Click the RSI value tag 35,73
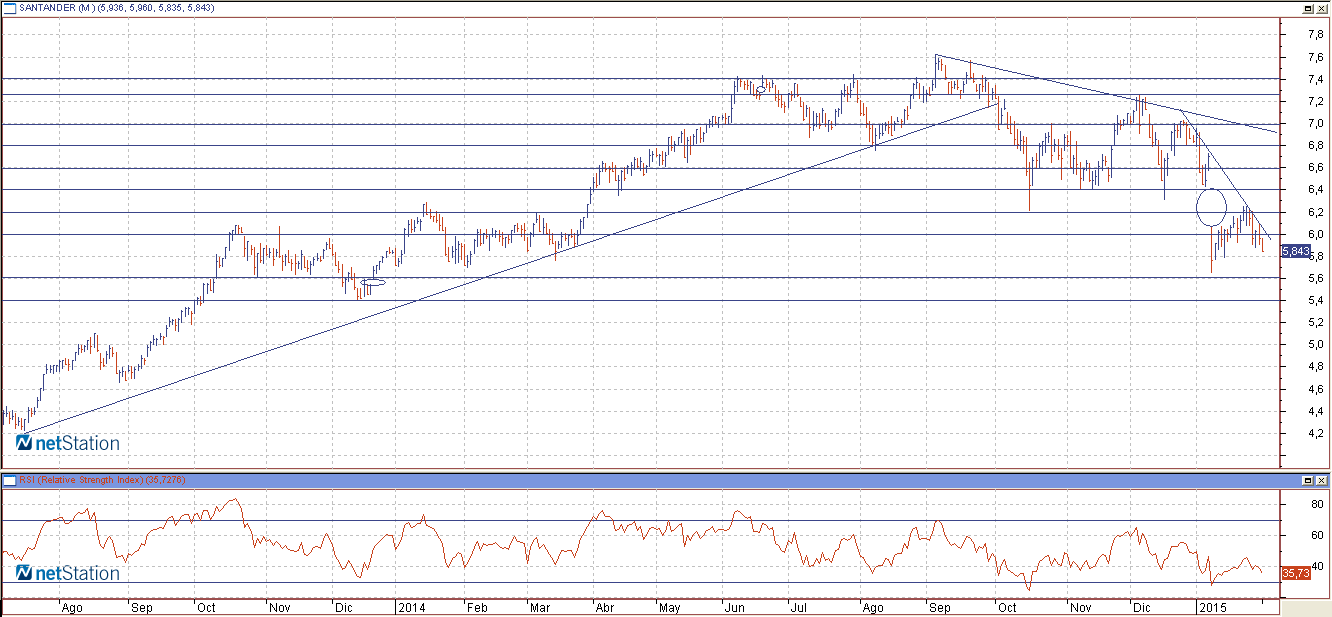 (1295, 573)
